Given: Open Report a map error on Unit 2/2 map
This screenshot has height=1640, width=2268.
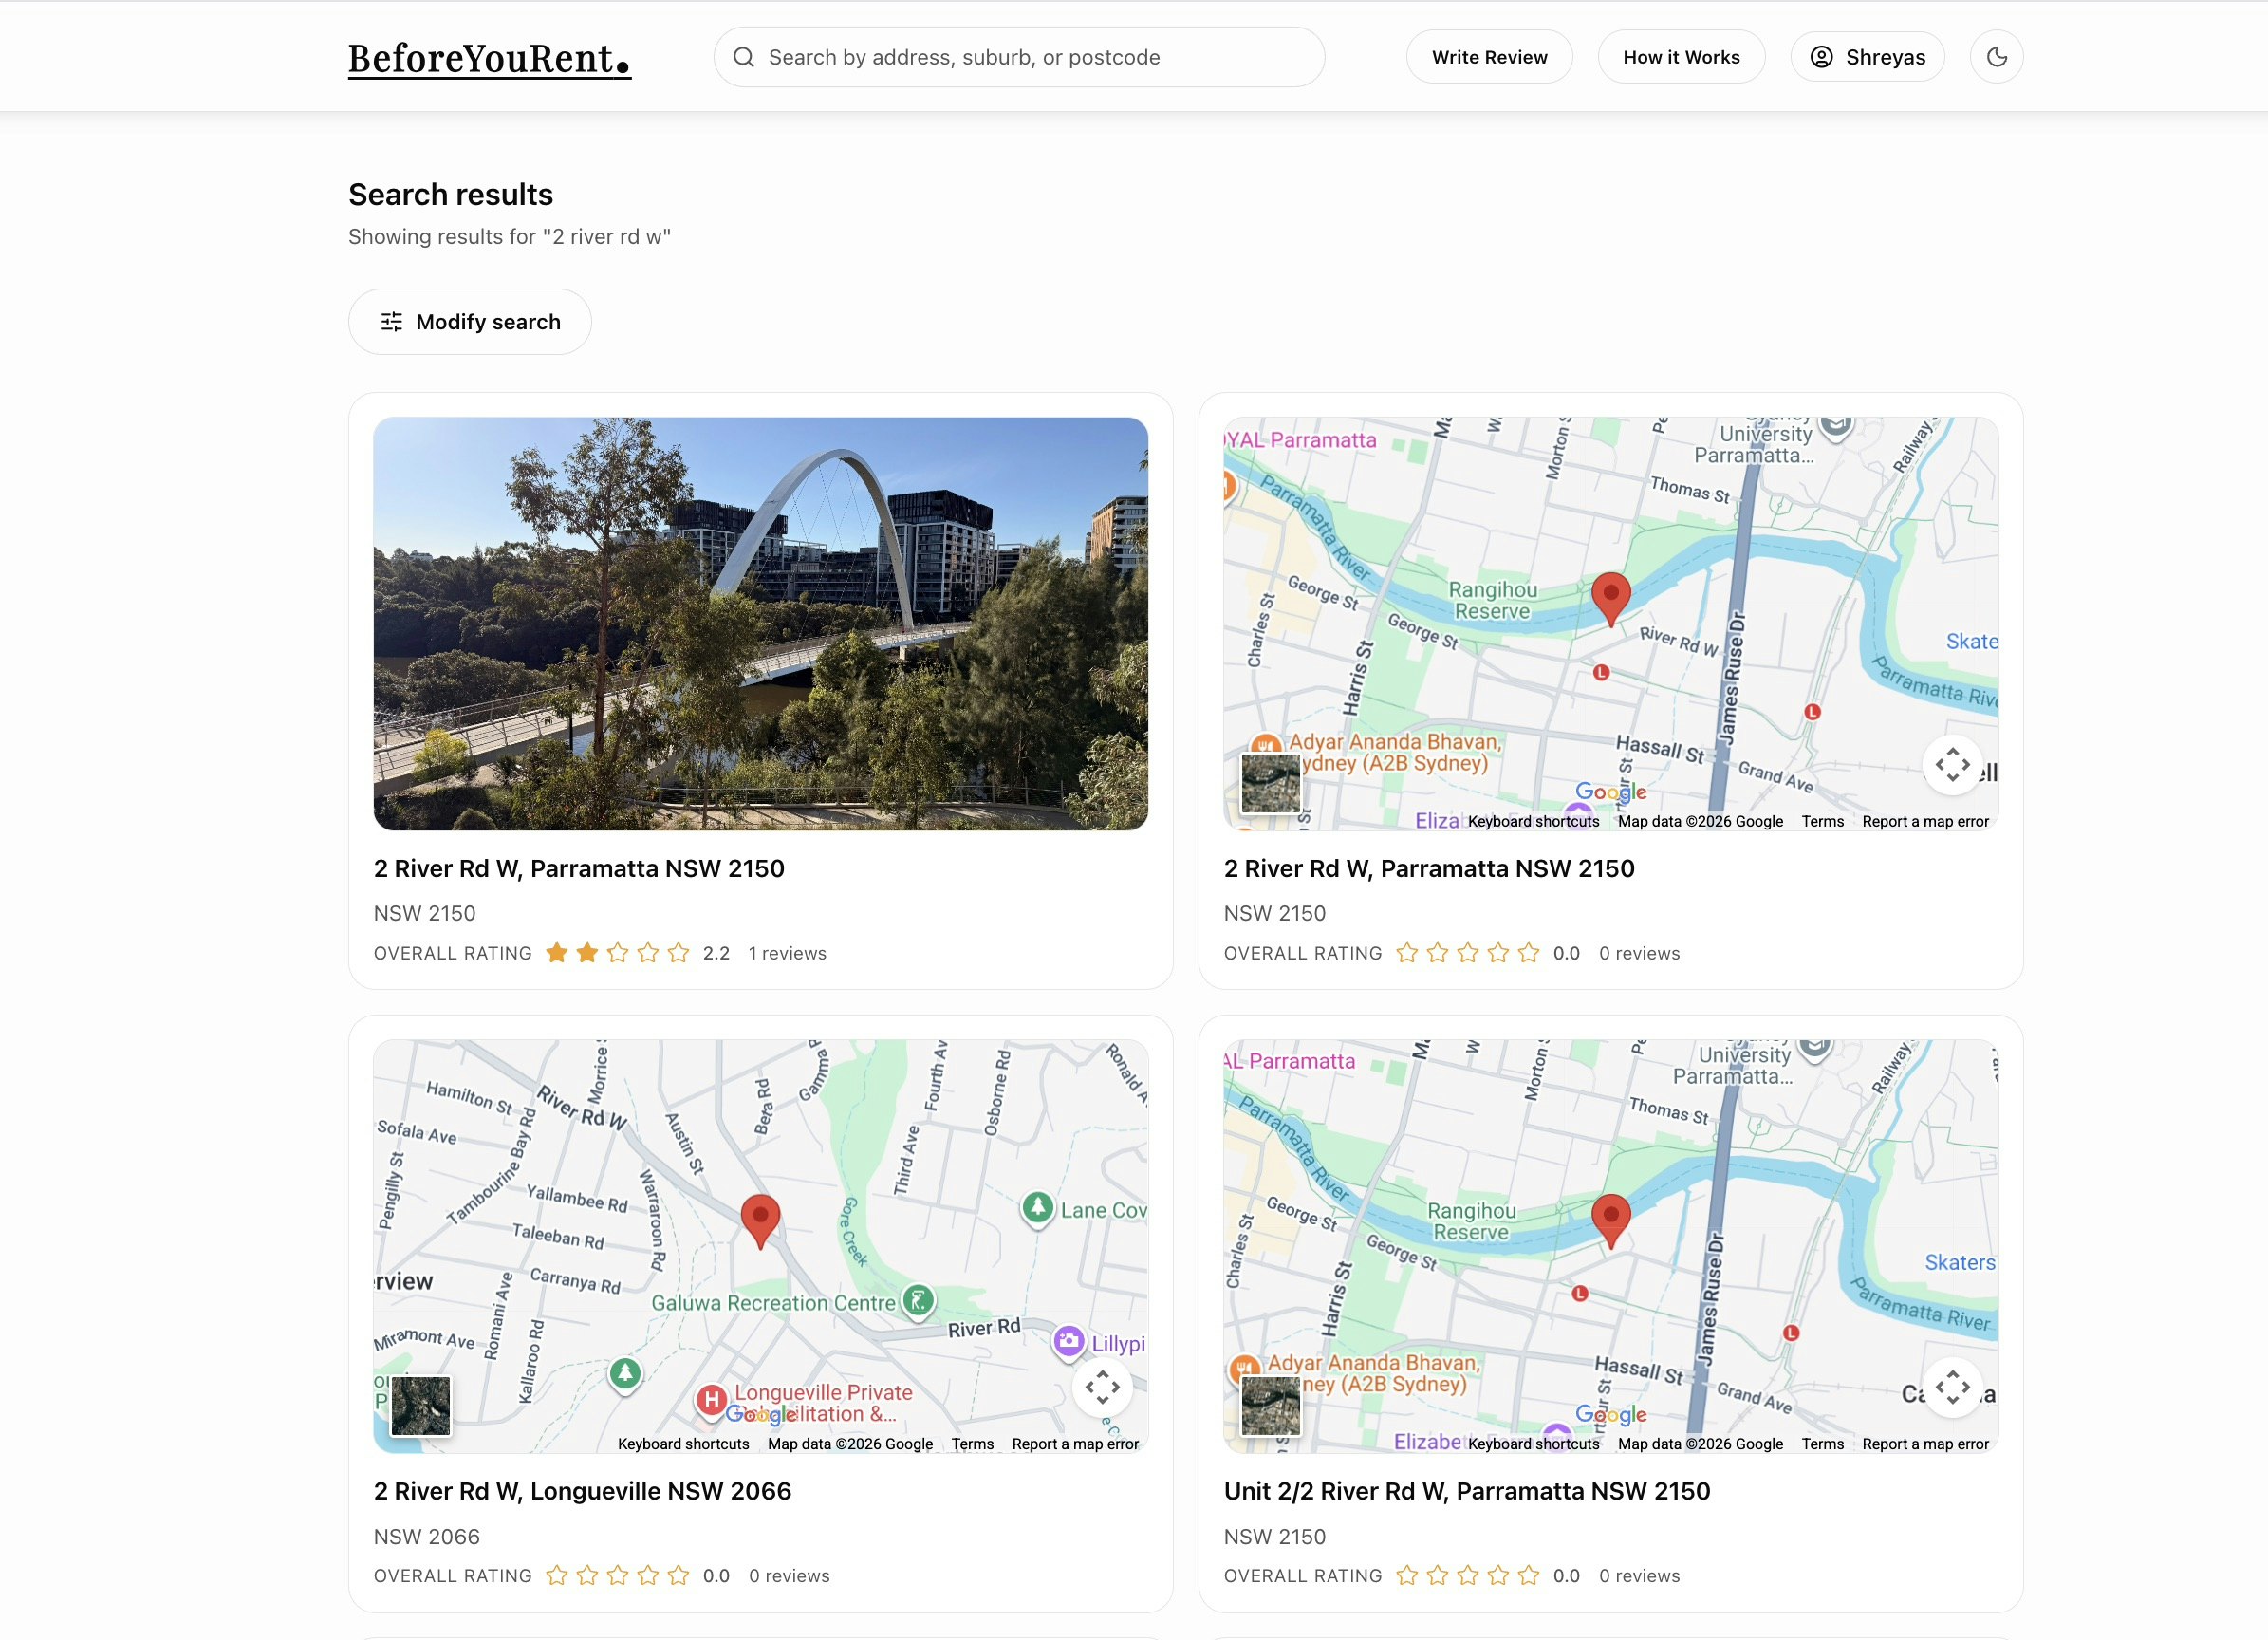Looking at the screenshot, I should (1926, 1443).
